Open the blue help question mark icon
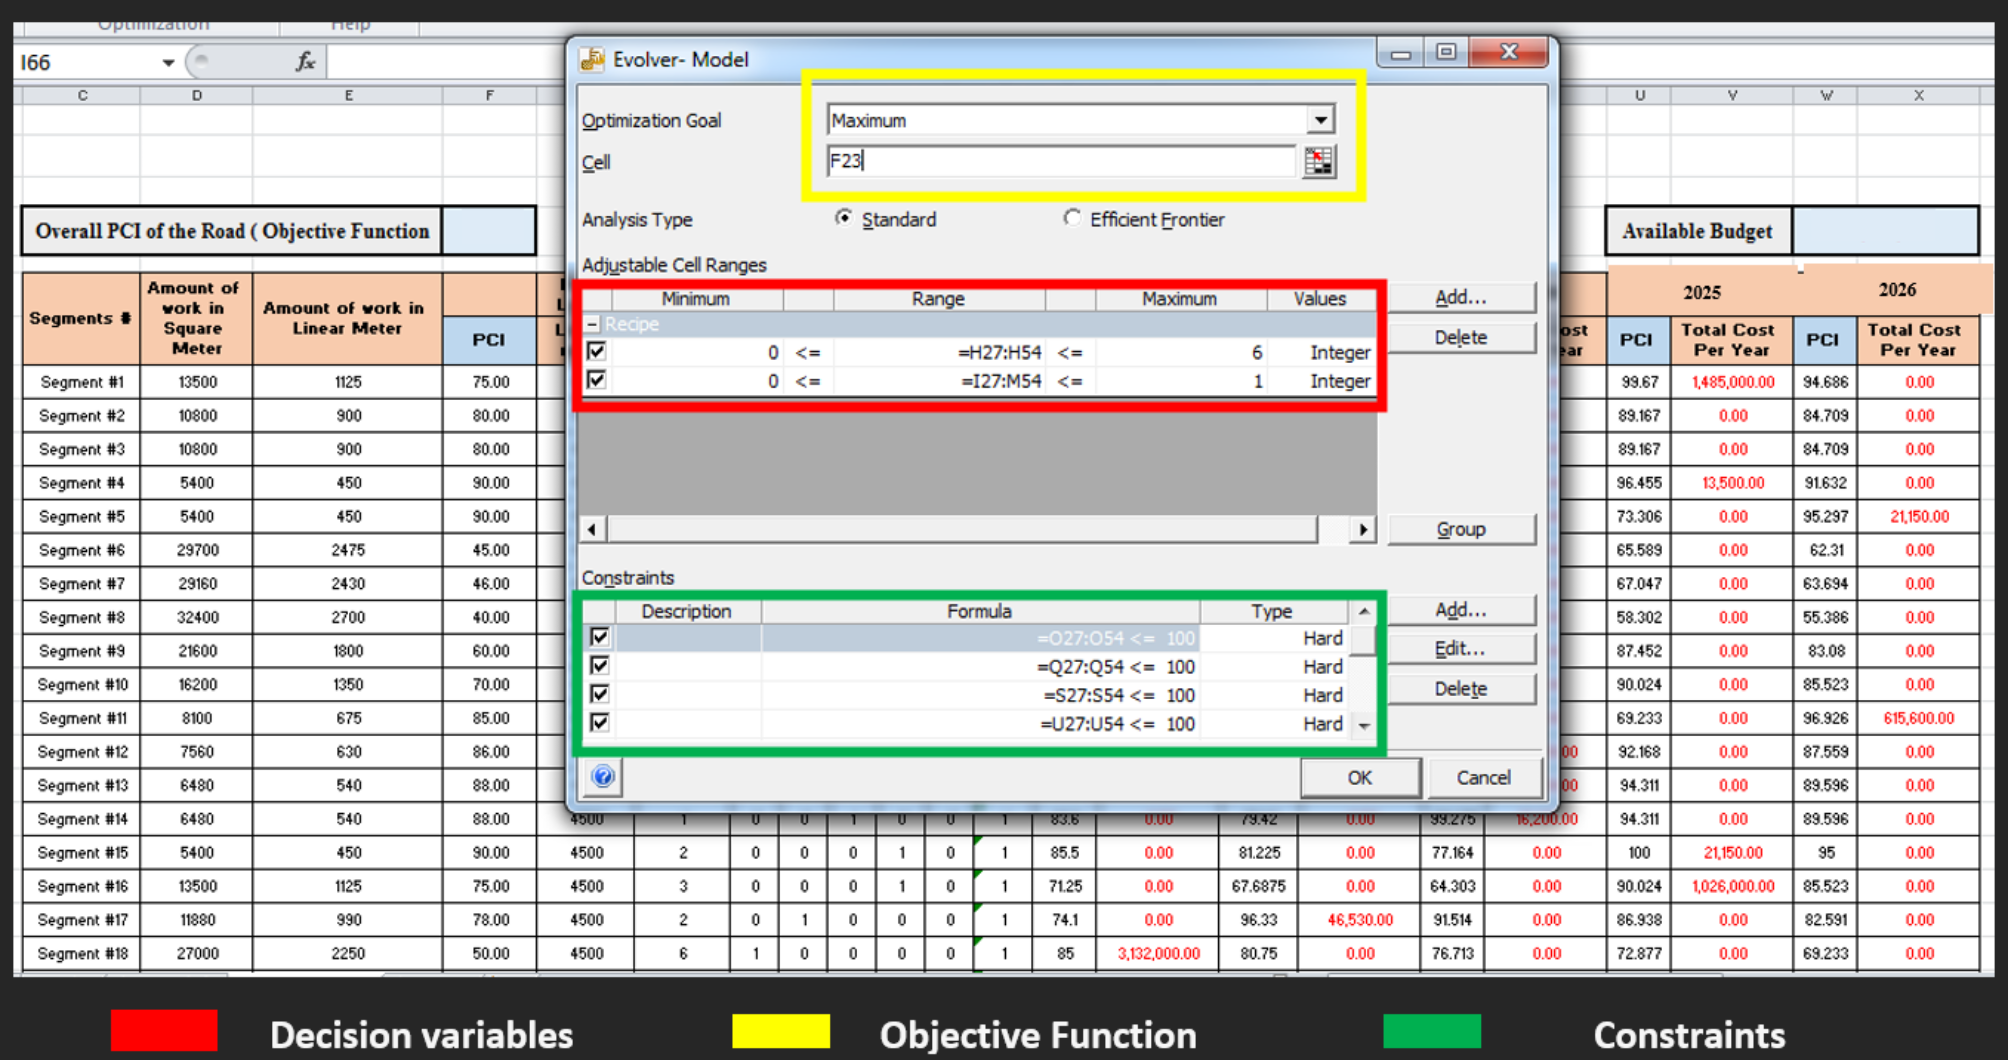2008x1060 pixels. pos(602,777)
